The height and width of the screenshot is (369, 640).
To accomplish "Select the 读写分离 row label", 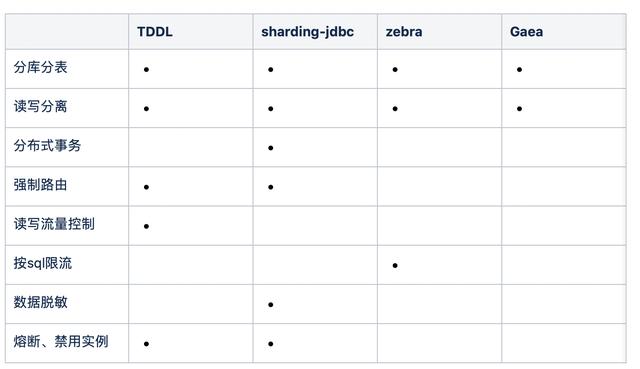I will point(40,107).
